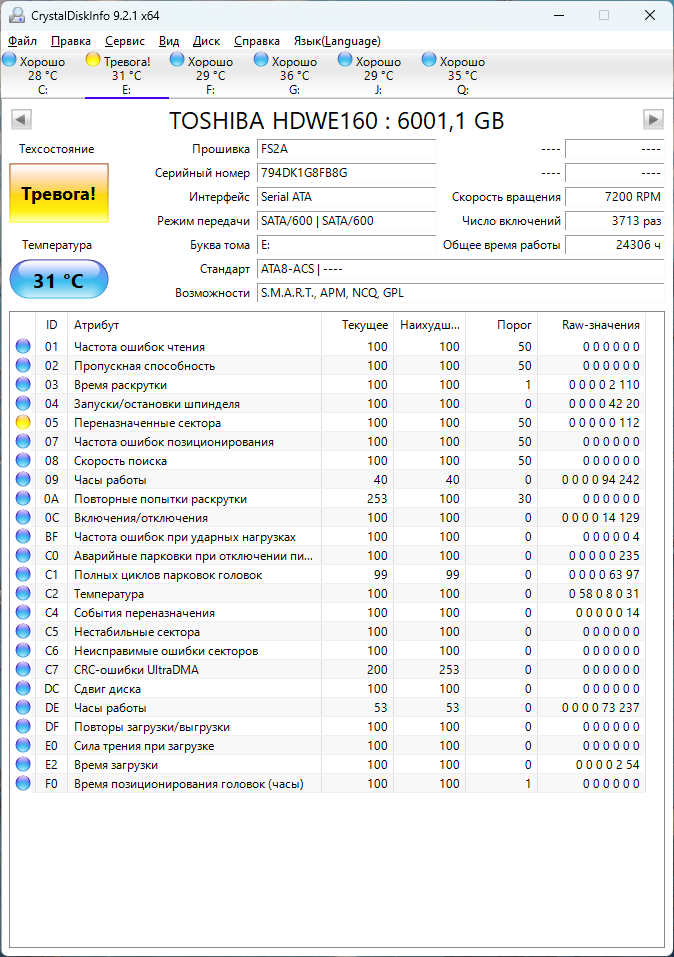
Task: Click the Стандарт field ATA8-ACS
Action: [x=460, y=269]
